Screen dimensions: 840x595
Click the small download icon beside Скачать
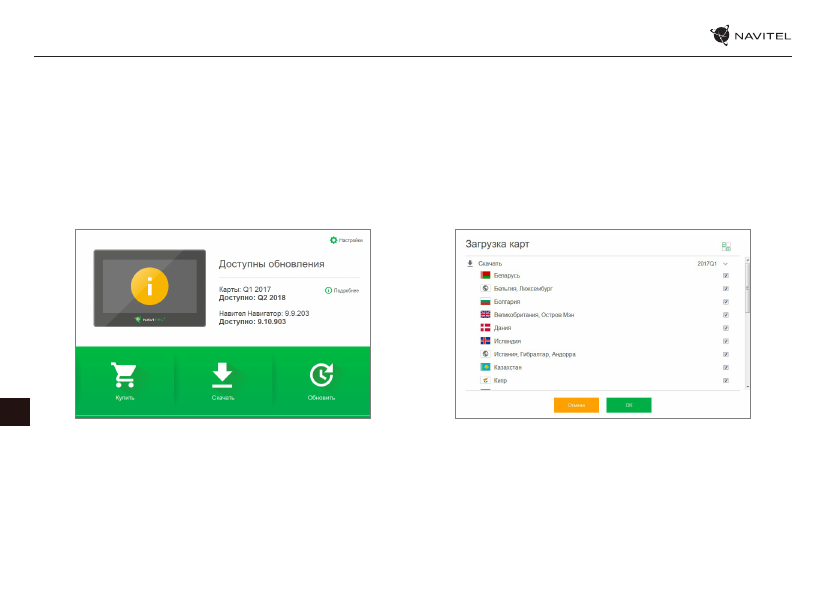(470, 263)
